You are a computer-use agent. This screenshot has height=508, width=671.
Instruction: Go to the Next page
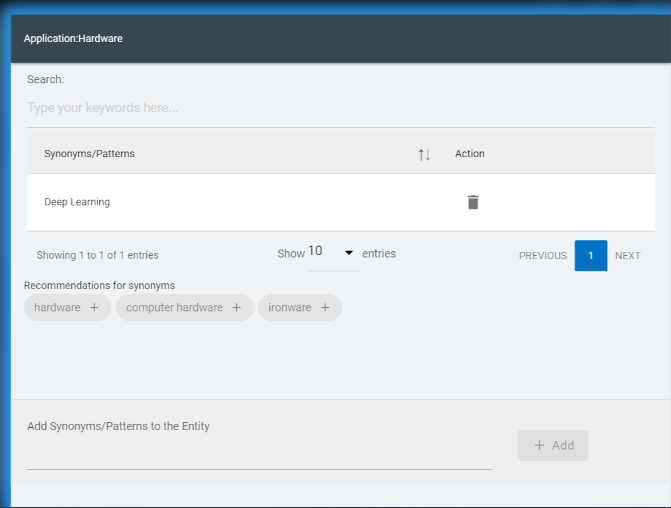628,256
